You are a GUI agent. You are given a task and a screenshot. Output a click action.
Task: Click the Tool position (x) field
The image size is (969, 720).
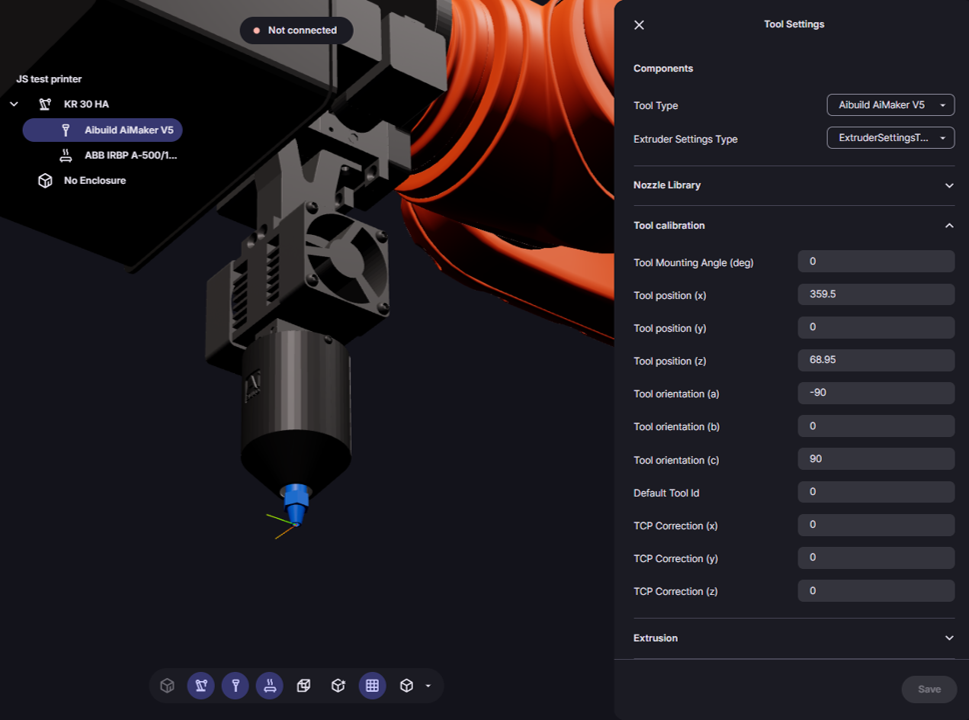pos(875,295)
